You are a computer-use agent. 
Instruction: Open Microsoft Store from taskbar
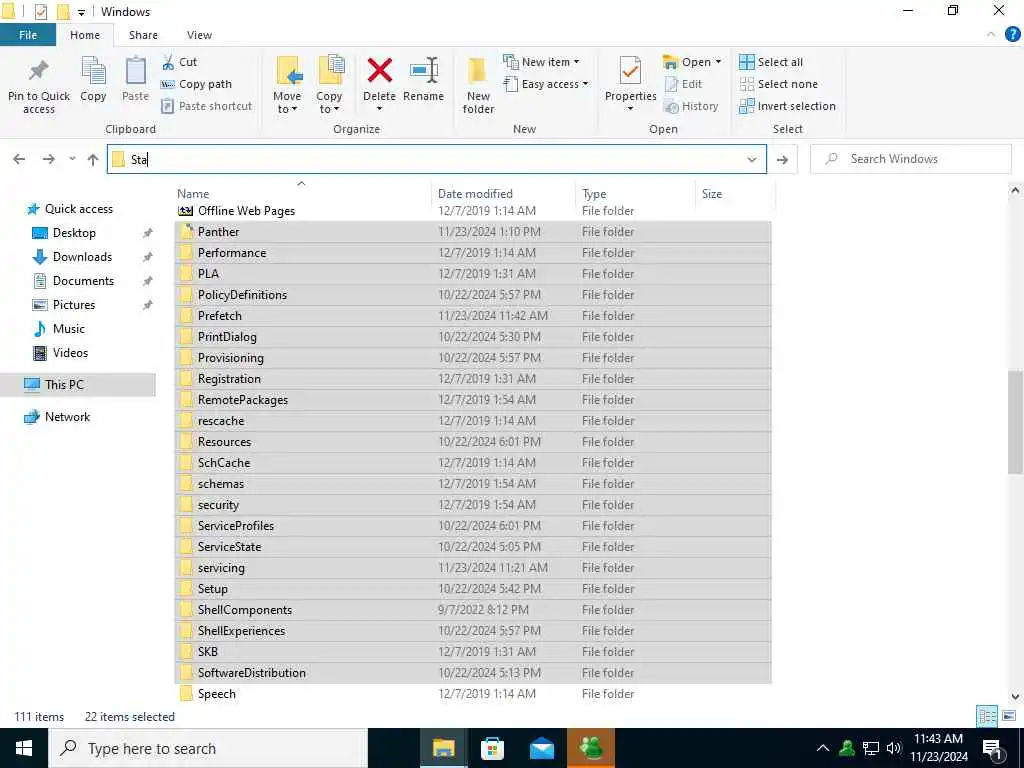click(492, 748)
